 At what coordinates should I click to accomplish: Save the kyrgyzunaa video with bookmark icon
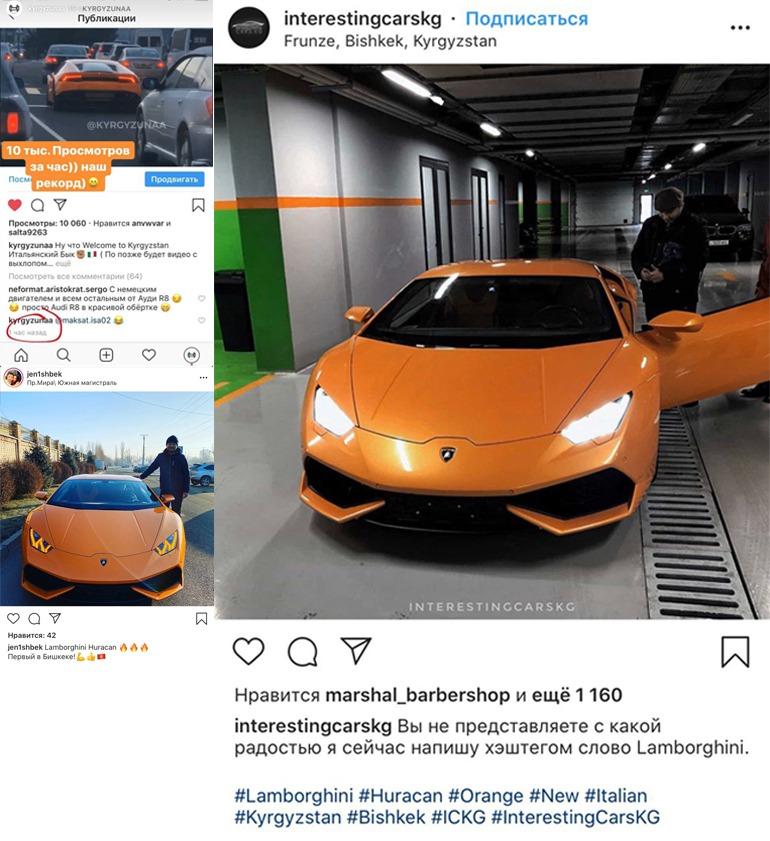(198, 205)
